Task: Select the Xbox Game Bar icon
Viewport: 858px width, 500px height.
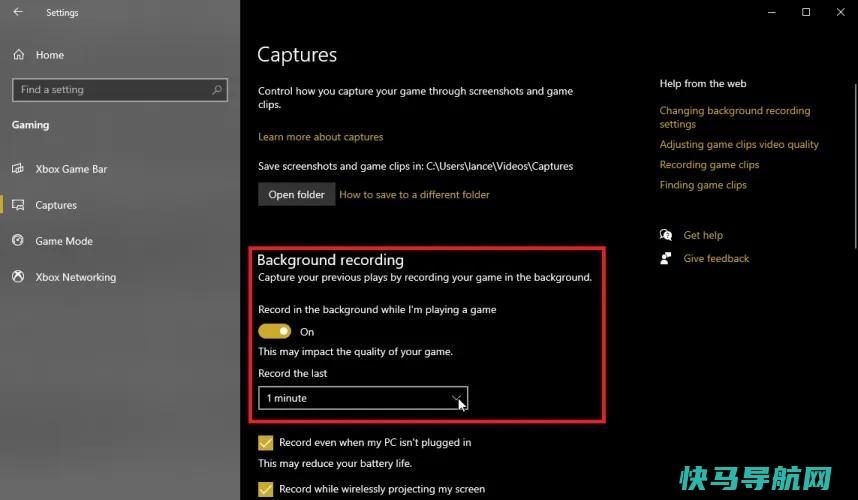Action: point(18,168)
